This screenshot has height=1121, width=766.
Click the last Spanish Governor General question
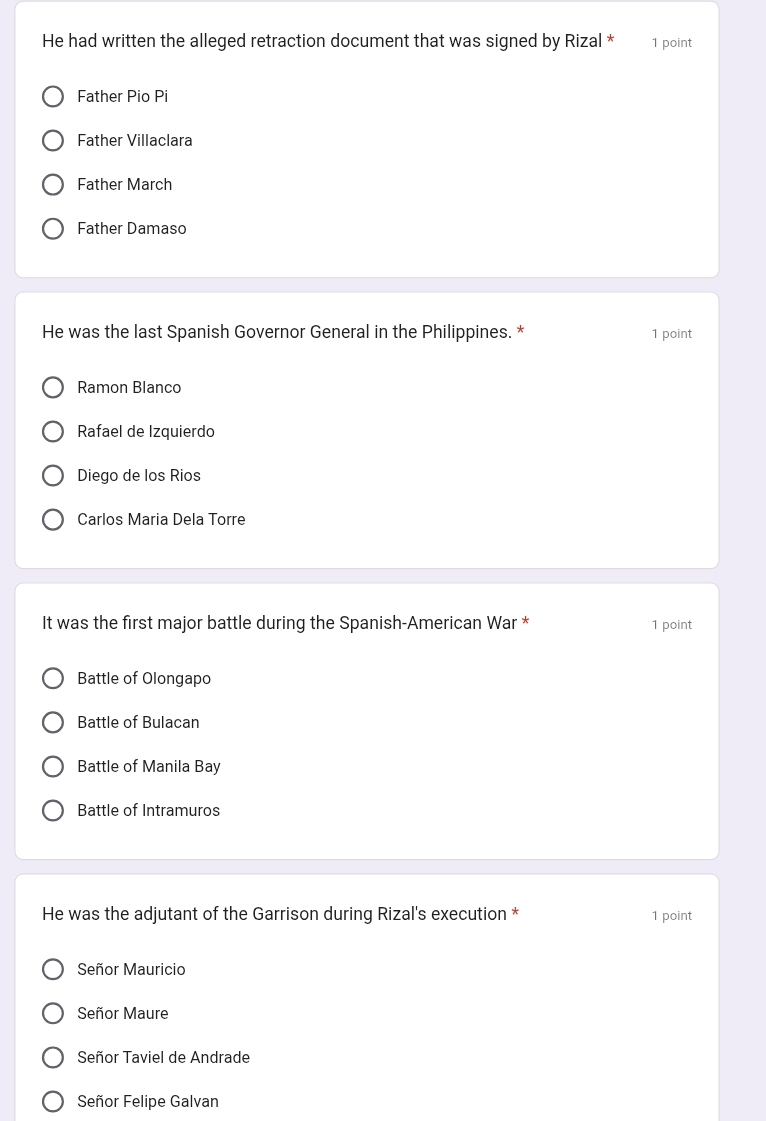(x=276, y=333)
